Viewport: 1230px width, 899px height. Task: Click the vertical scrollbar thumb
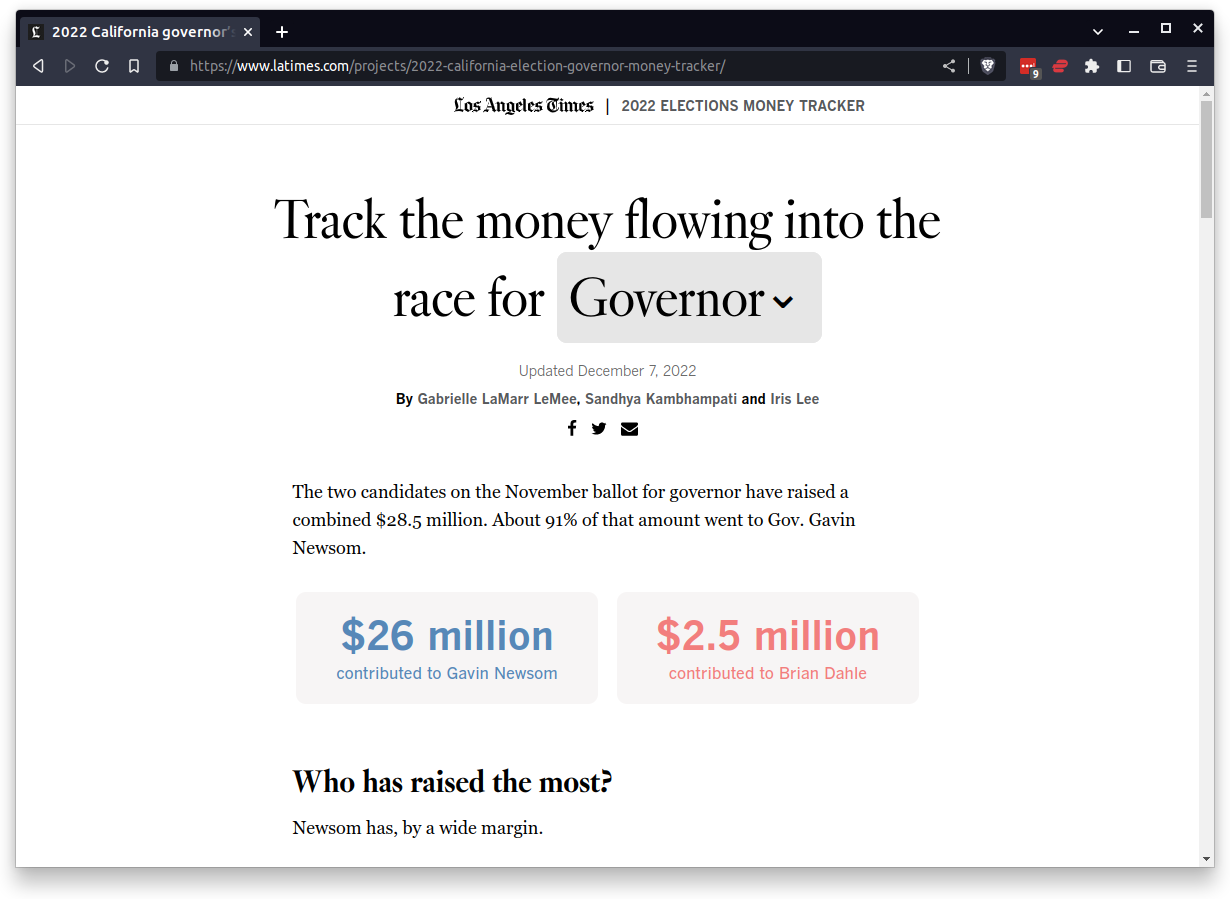pos(1206,159)
